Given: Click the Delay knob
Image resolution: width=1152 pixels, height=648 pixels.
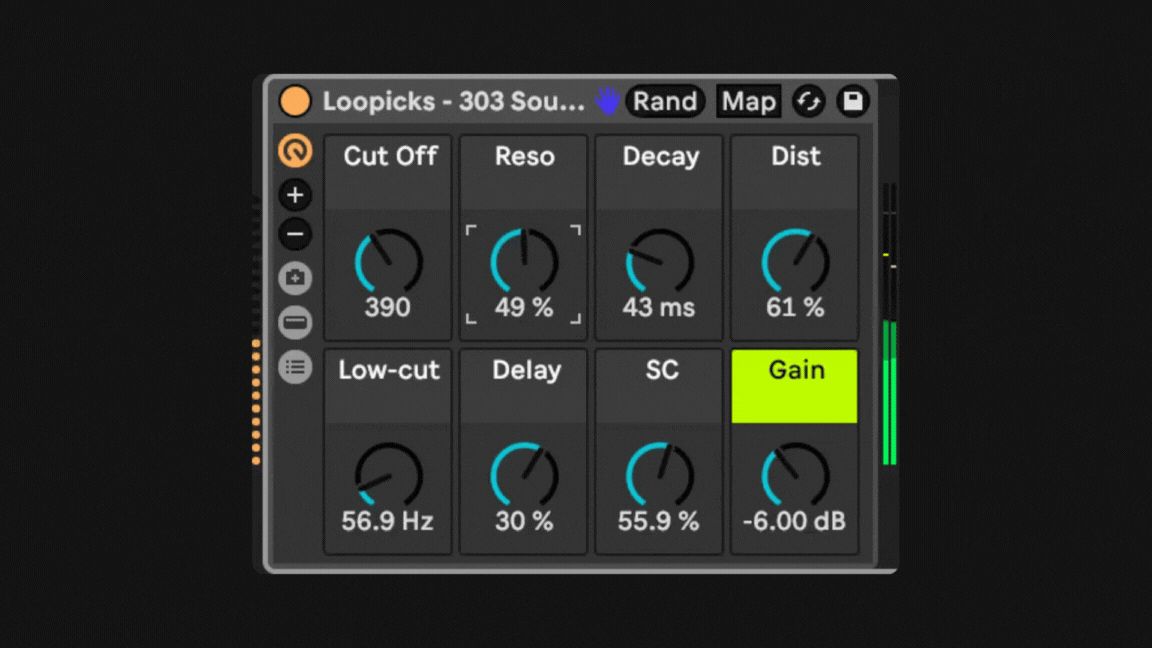Looking at the screenshot, I should (524, 475).
